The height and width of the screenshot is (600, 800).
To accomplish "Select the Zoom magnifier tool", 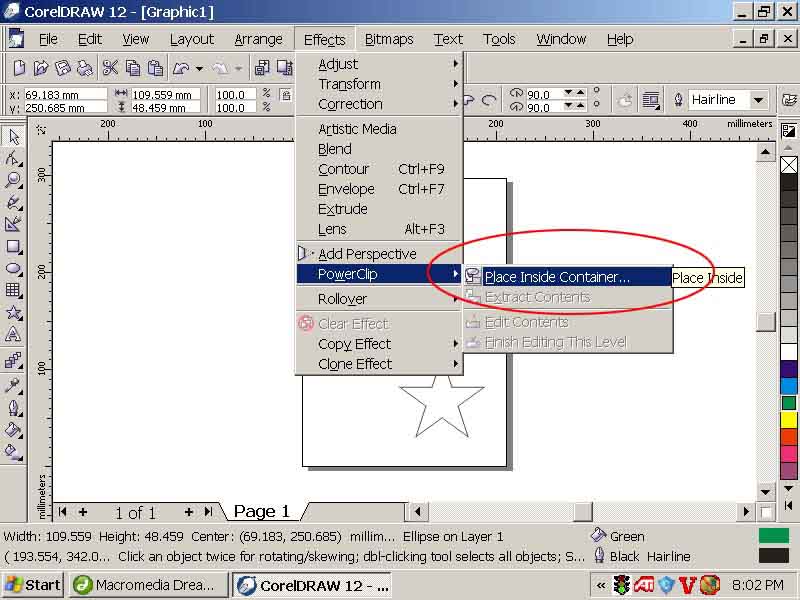I will pyautogui.click(x=13, y=180).
